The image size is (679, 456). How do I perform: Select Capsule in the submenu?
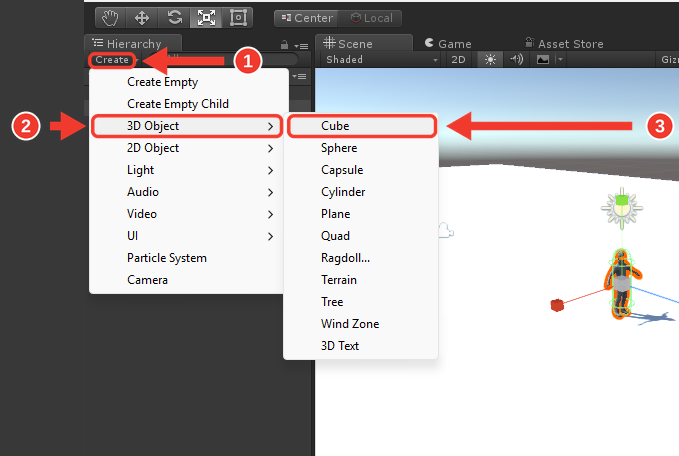point(361,170)
